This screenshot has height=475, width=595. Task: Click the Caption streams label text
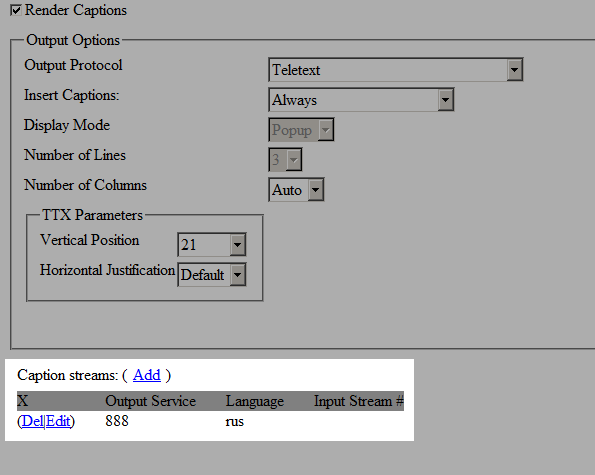click(x=68, y=375)
